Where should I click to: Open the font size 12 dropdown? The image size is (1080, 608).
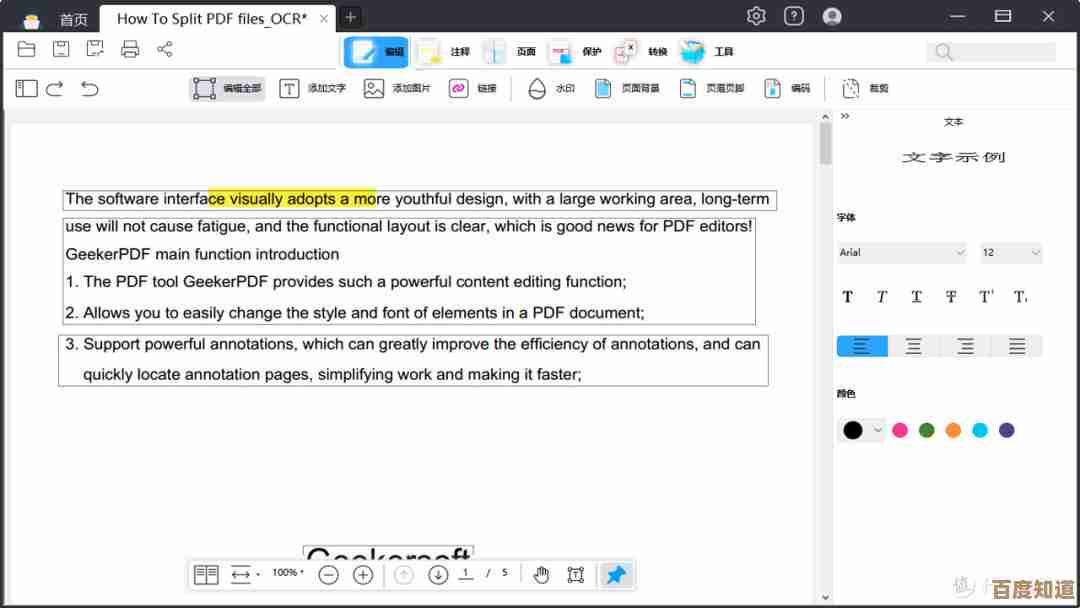click(x=1010, y=253)
